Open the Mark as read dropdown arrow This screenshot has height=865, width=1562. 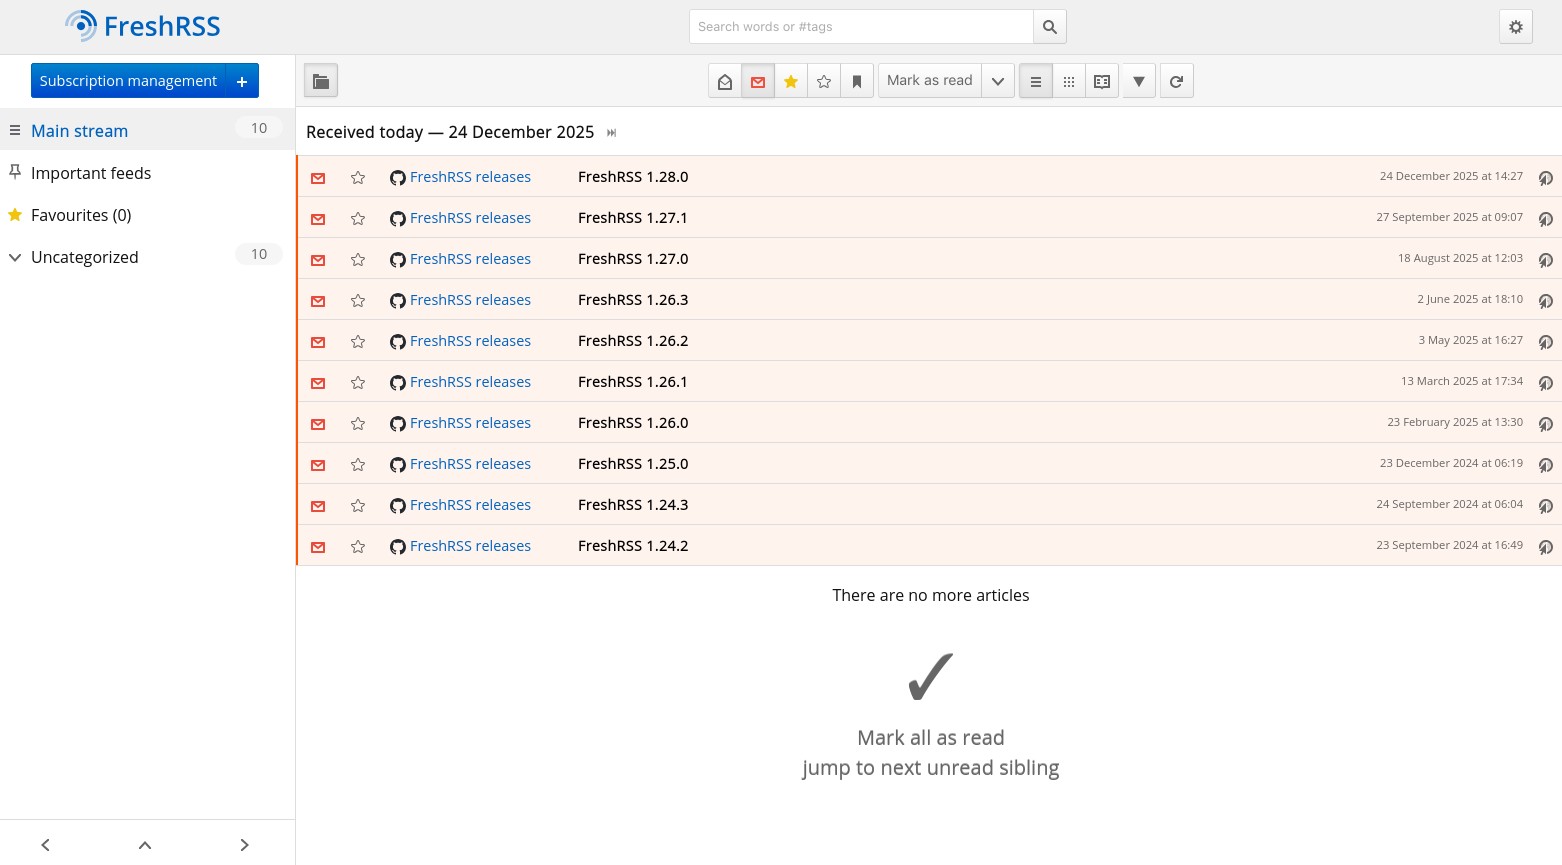coord(998,81)
